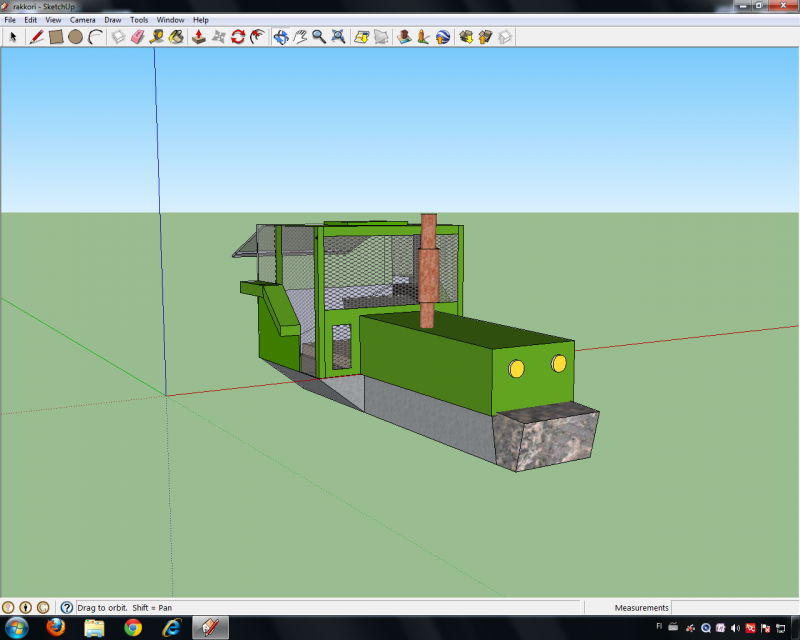
Task: Open the File menu
Action: tap(10, 20)
